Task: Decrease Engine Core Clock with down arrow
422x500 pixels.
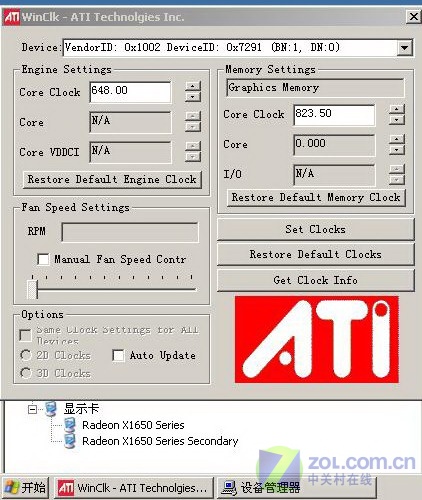Action: [193, 97]
